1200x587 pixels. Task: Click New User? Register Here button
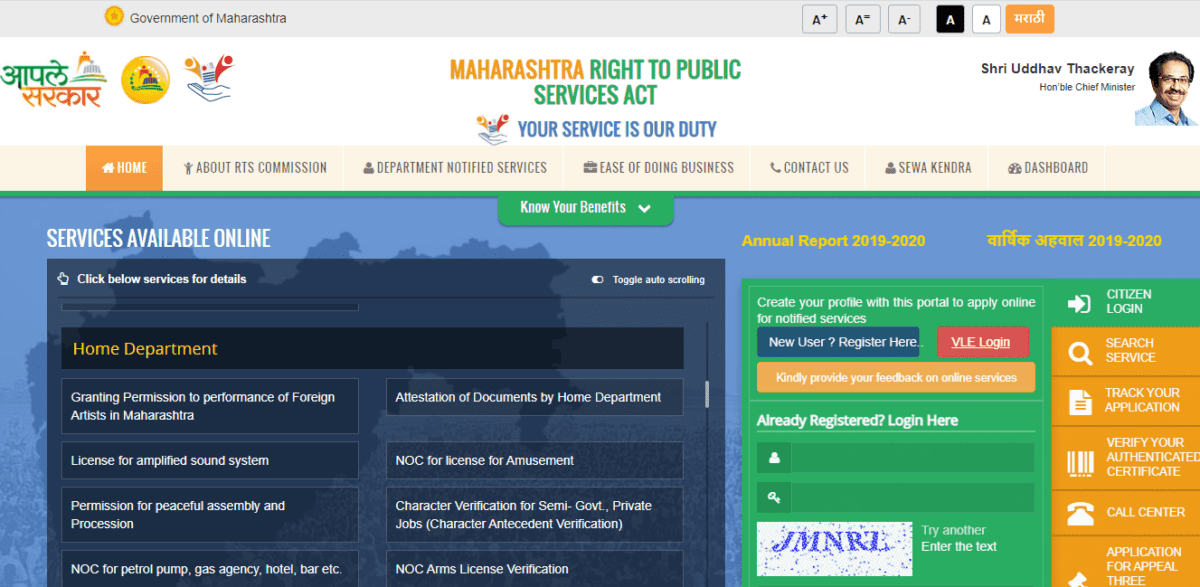pyautogui.click(x=838, y=342)
